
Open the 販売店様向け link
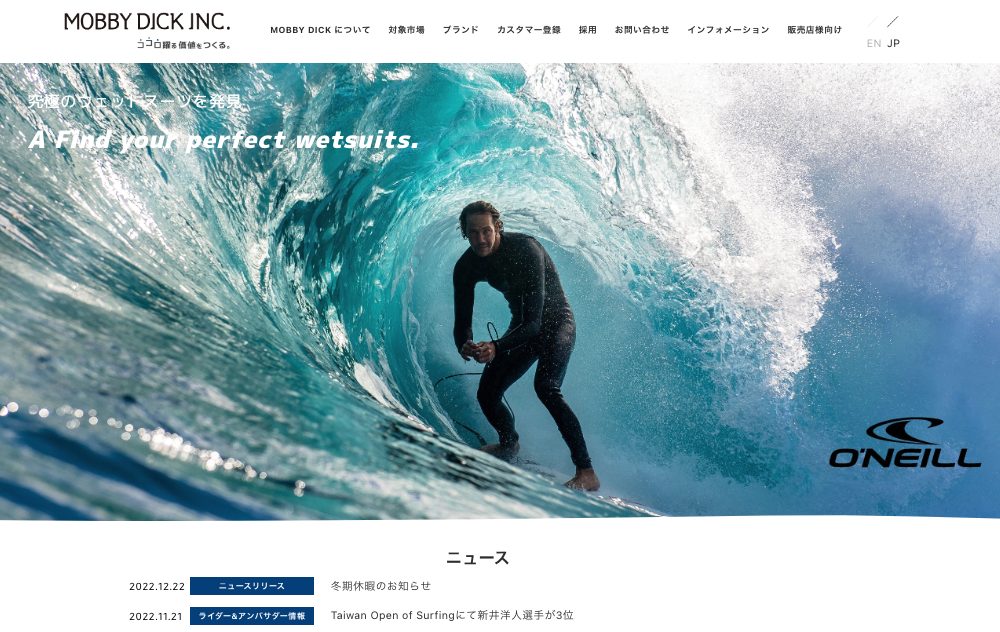click(x=814, y=30)
